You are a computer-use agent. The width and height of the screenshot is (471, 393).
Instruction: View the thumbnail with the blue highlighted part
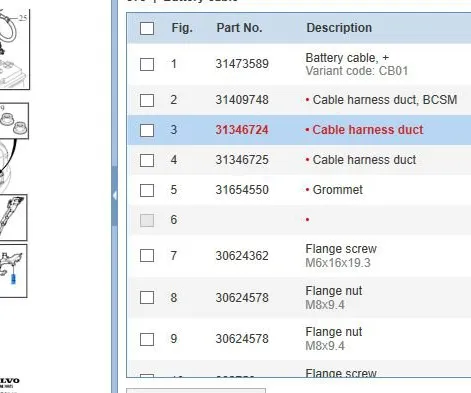click(x=13, y=271)
